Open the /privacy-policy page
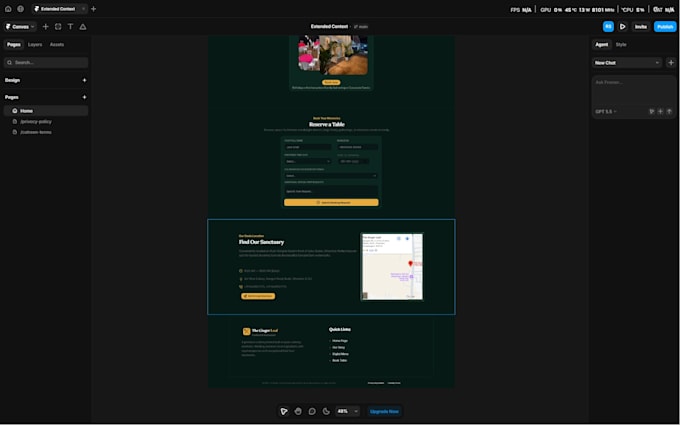The image size is (680, 425). 36,121
